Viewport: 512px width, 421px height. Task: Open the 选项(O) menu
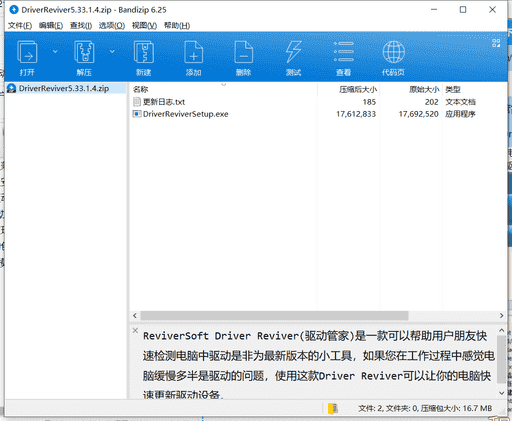tap(112, 26)
